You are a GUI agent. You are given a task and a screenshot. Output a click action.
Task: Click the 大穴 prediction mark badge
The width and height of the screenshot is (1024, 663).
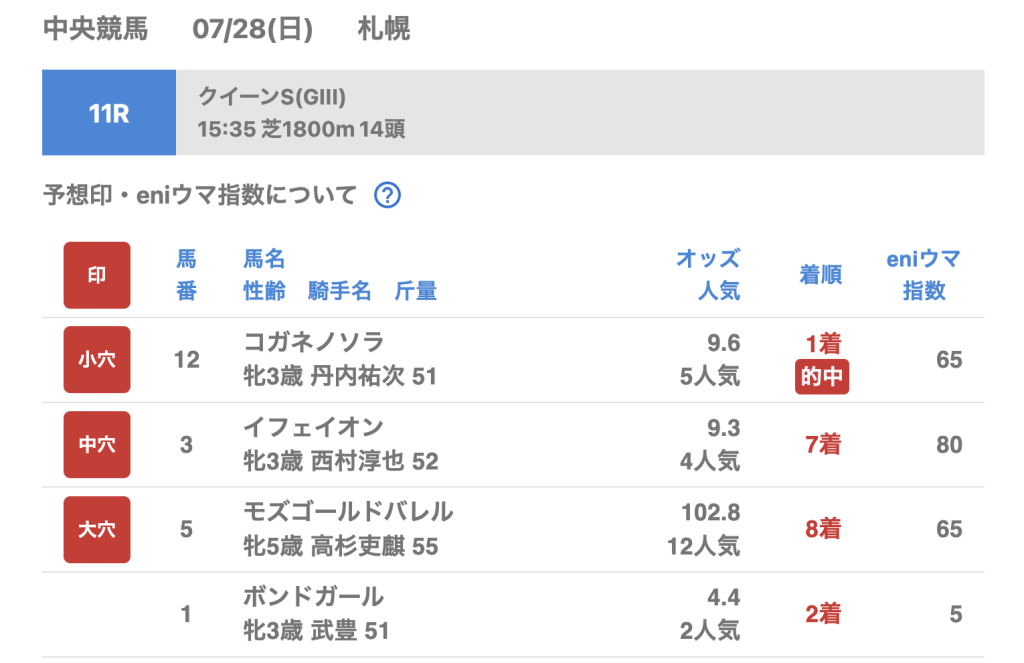(x=97, y=529)
